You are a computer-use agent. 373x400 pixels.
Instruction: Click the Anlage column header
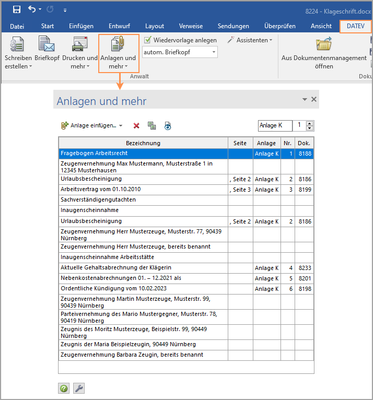point(266,143)
